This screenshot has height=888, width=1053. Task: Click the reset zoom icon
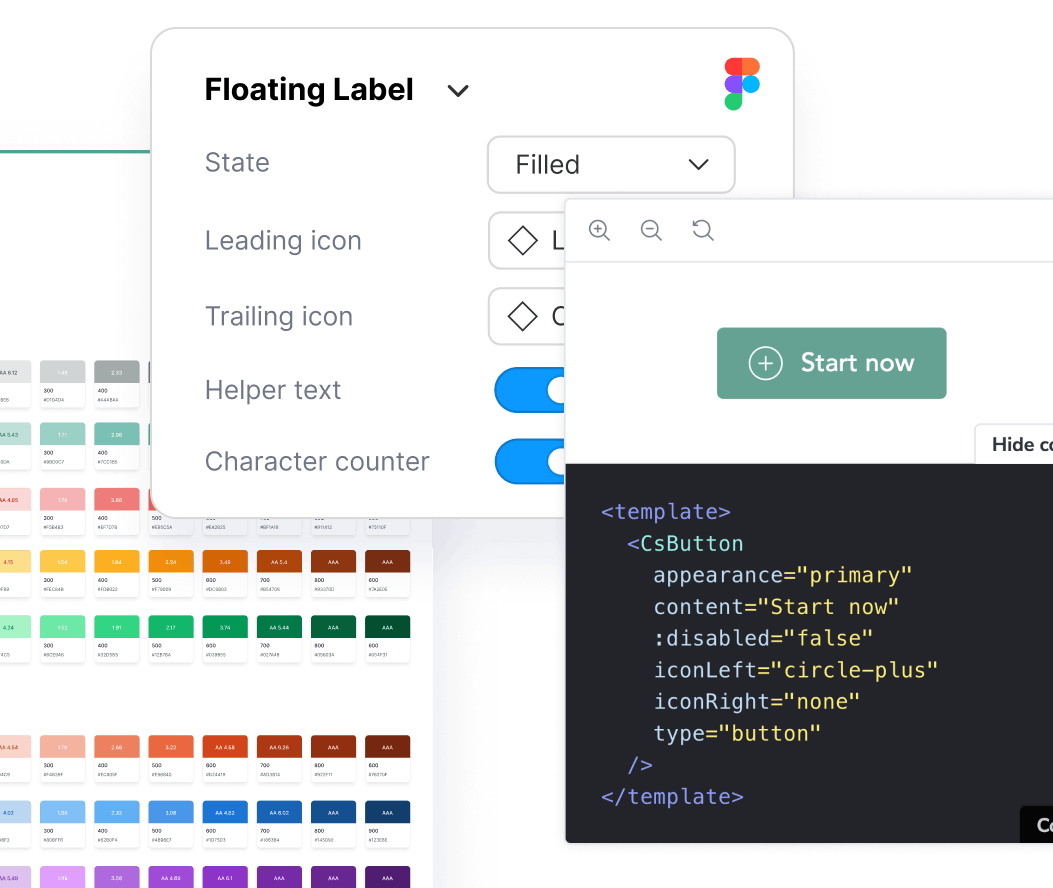[x=702, y=230]
